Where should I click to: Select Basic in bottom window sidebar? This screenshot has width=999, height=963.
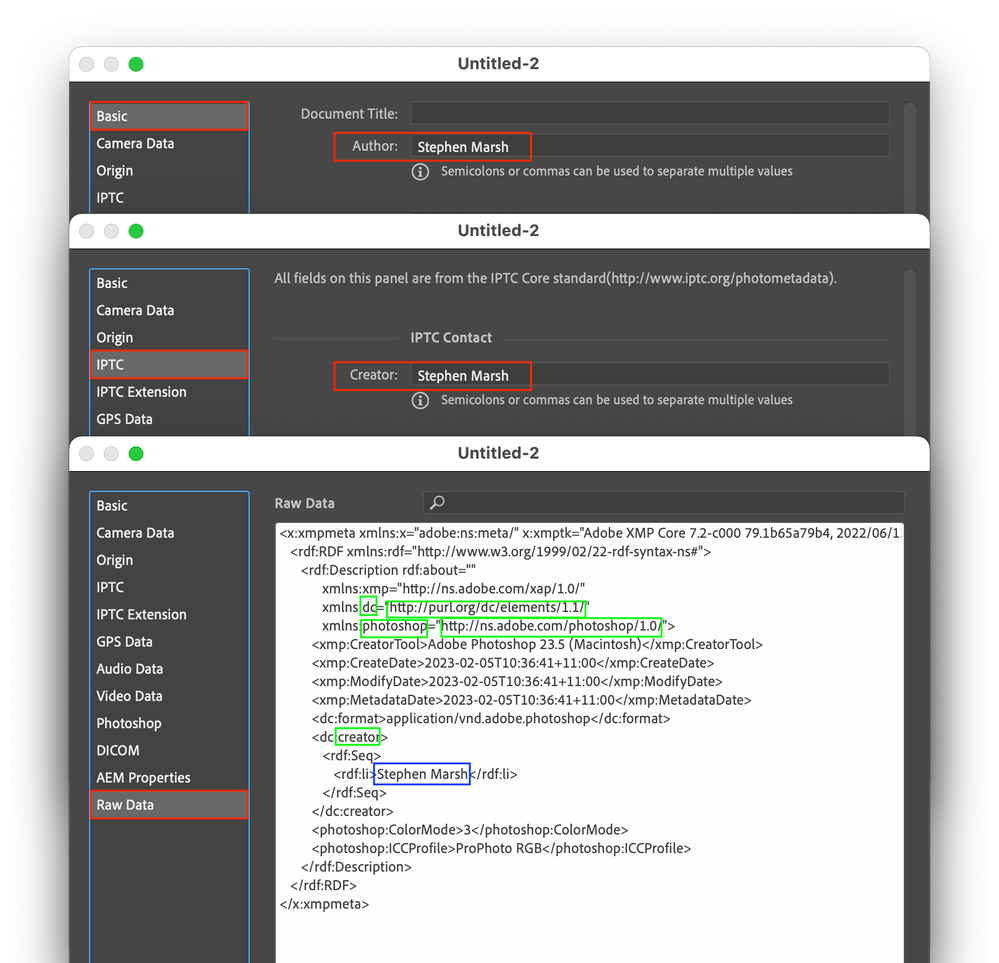pyautogui.click(x=169, y=505)
